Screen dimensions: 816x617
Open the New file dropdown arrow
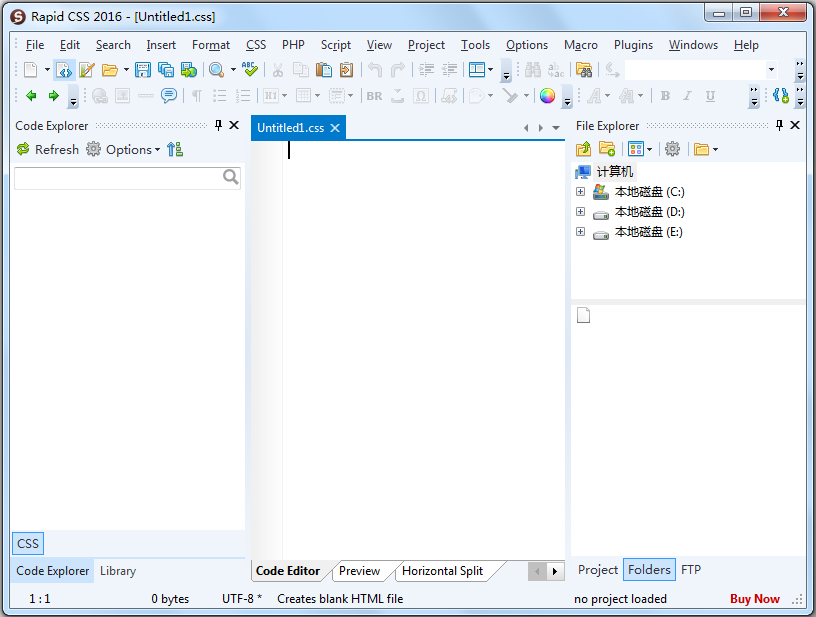[x=47, y=70]
